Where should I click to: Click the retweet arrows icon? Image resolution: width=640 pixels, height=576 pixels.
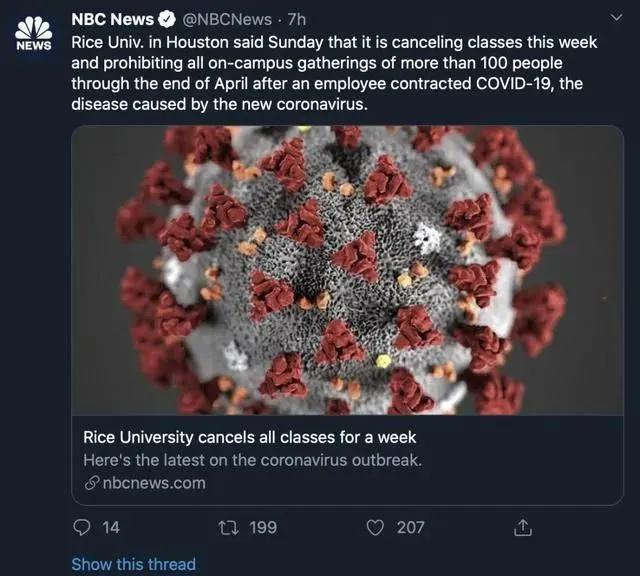pos(226,526)
